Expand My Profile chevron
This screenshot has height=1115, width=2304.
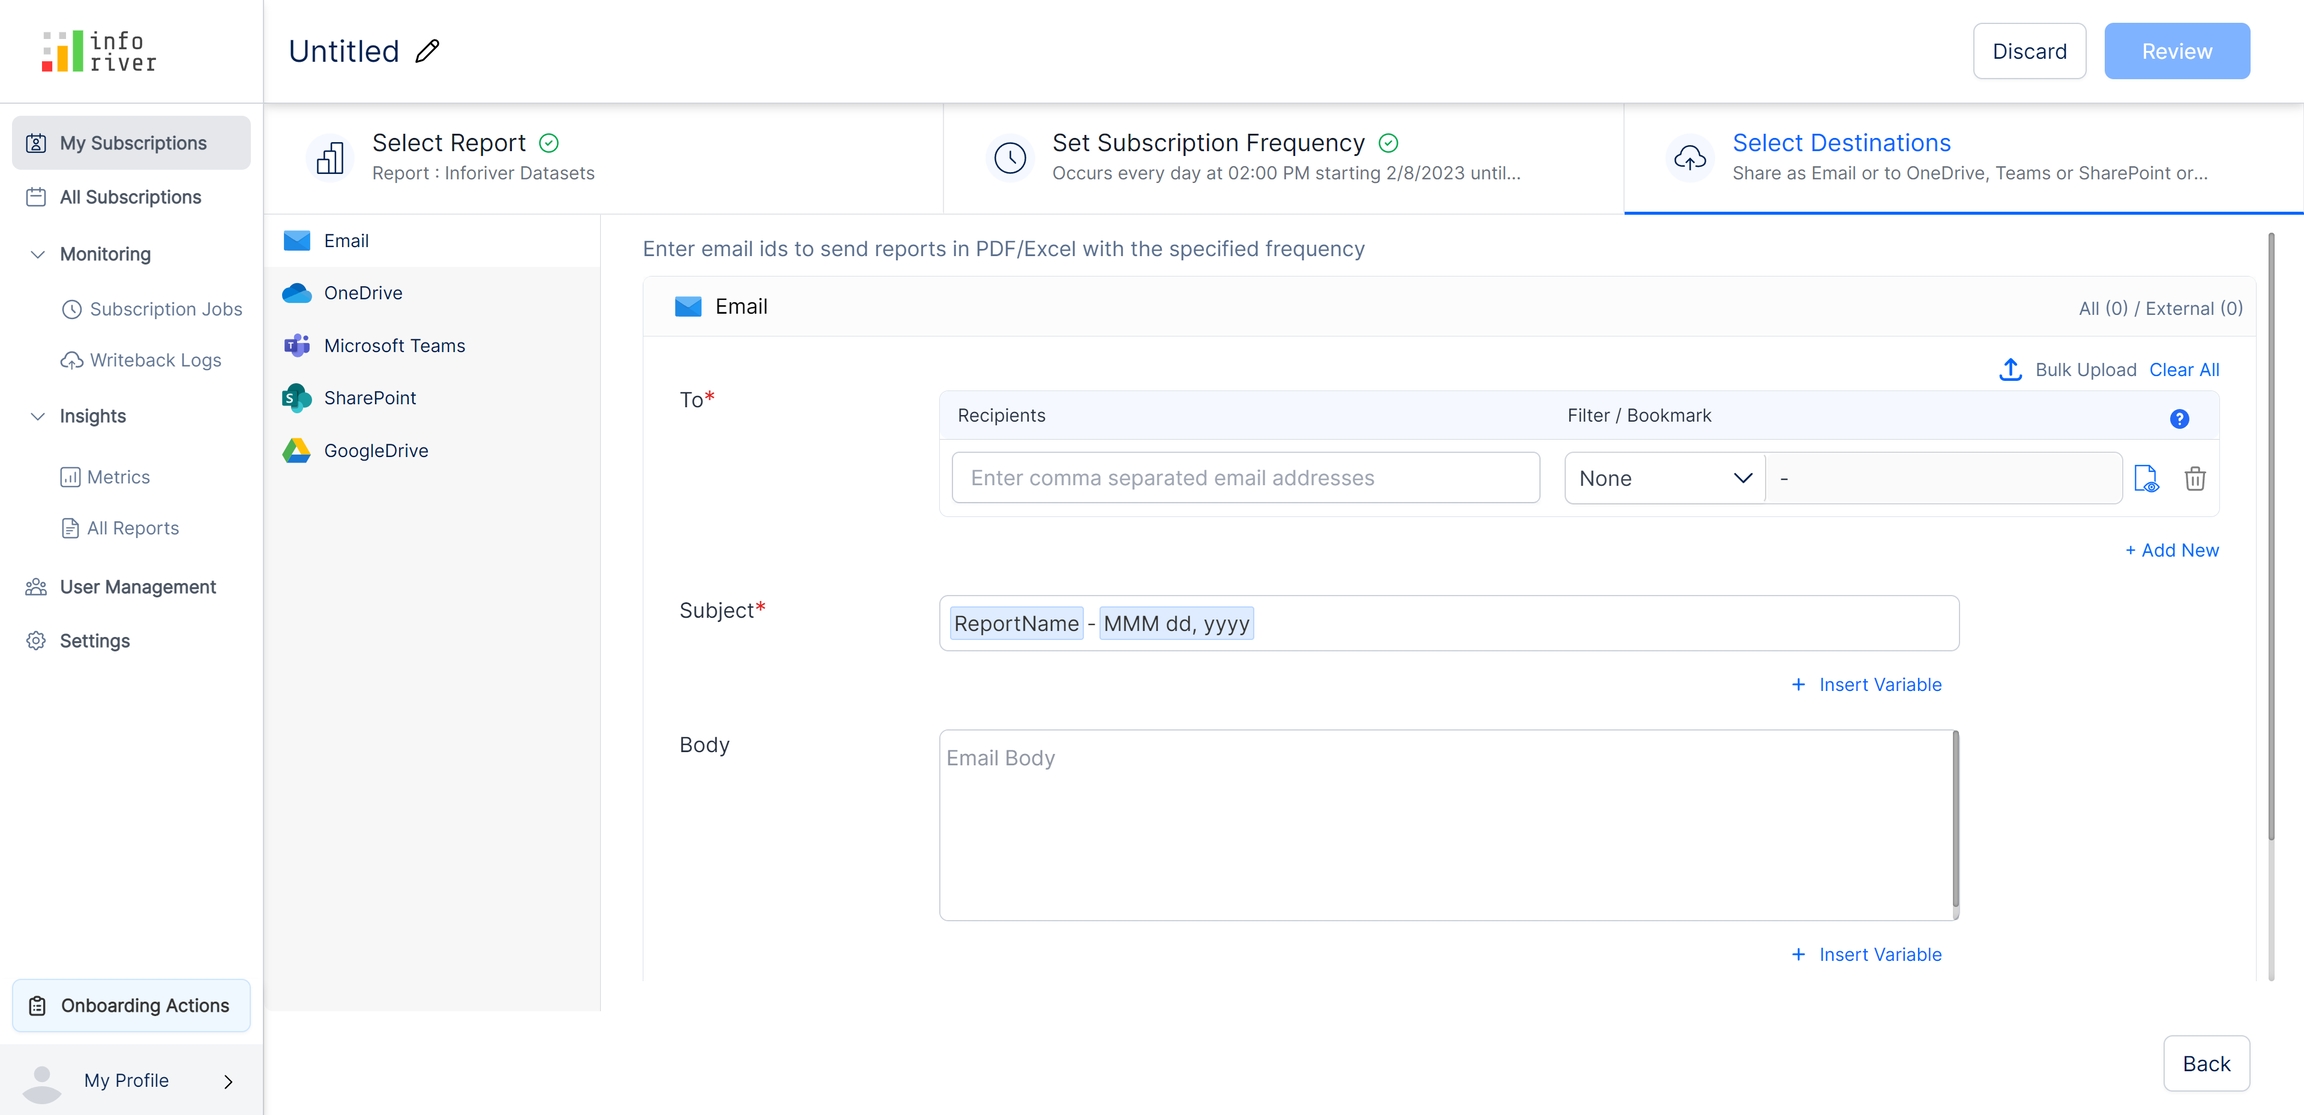228,1081
